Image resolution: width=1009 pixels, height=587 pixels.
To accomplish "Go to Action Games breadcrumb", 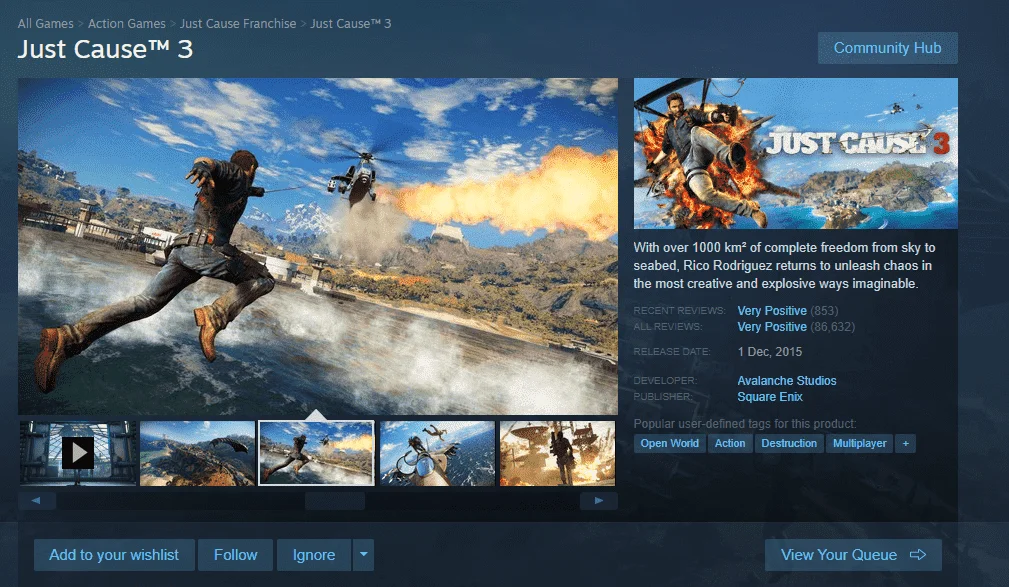I will tap(127, 24).
